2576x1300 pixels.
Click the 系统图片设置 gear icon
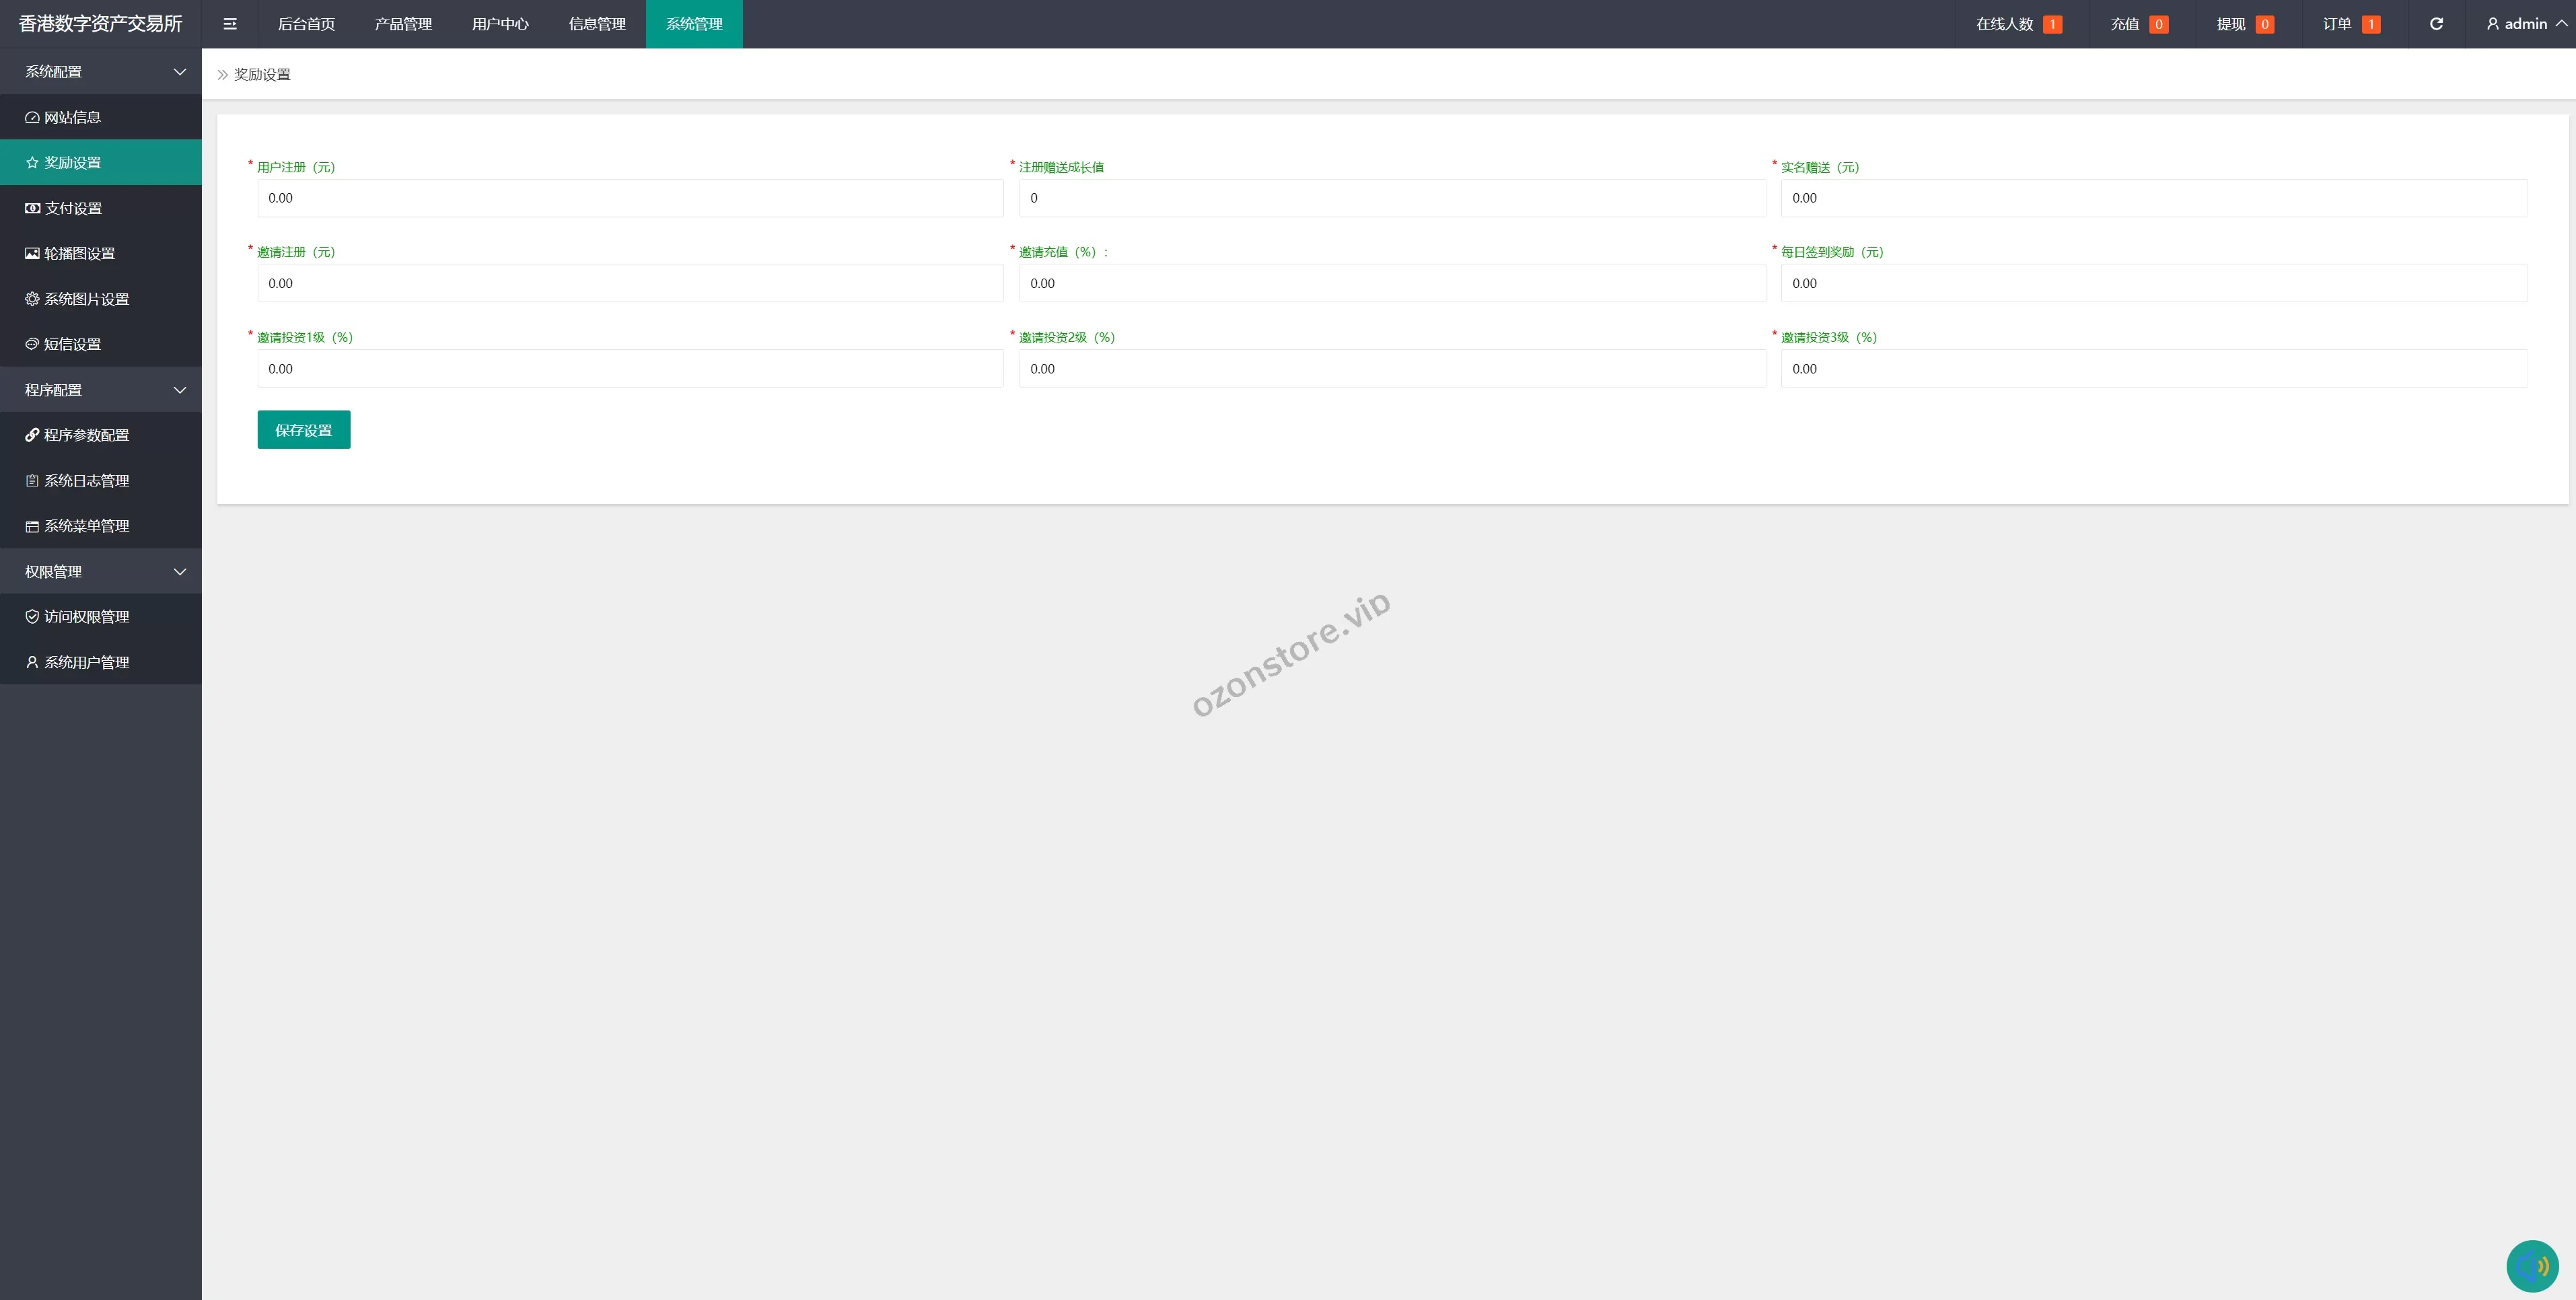click(x=32, y=299)
